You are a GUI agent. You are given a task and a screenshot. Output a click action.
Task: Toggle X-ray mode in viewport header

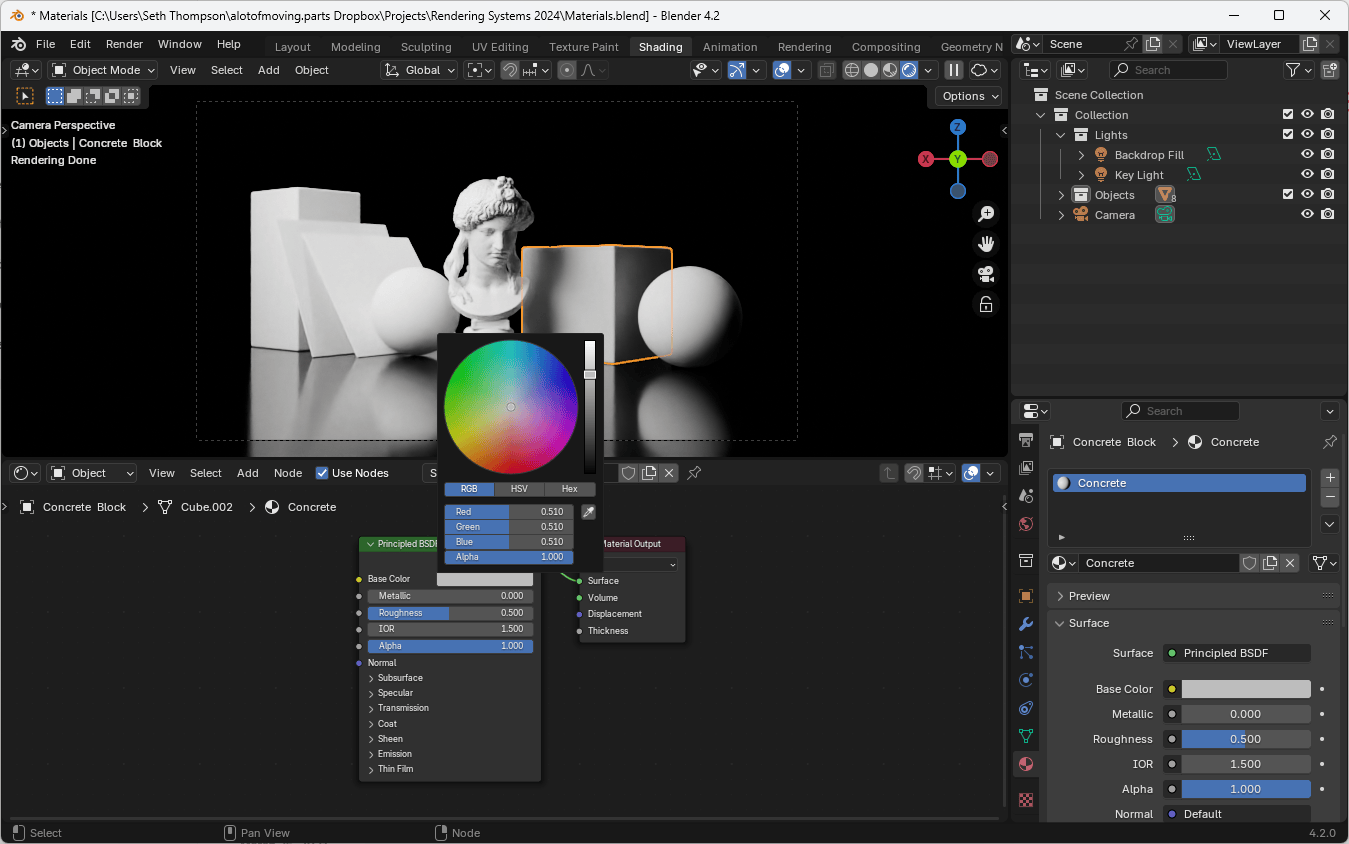tap(827, 70)
